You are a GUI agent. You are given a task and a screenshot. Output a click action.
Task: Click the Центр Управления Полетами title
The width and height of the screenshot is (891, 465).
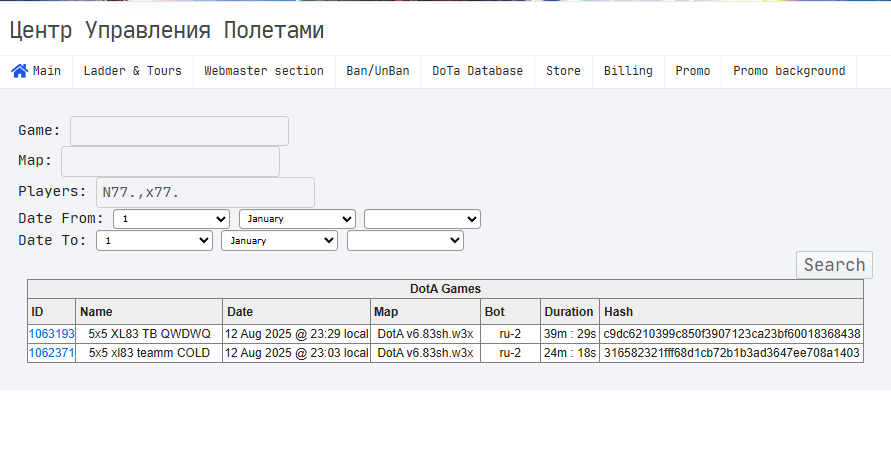[x=166, y=30]
